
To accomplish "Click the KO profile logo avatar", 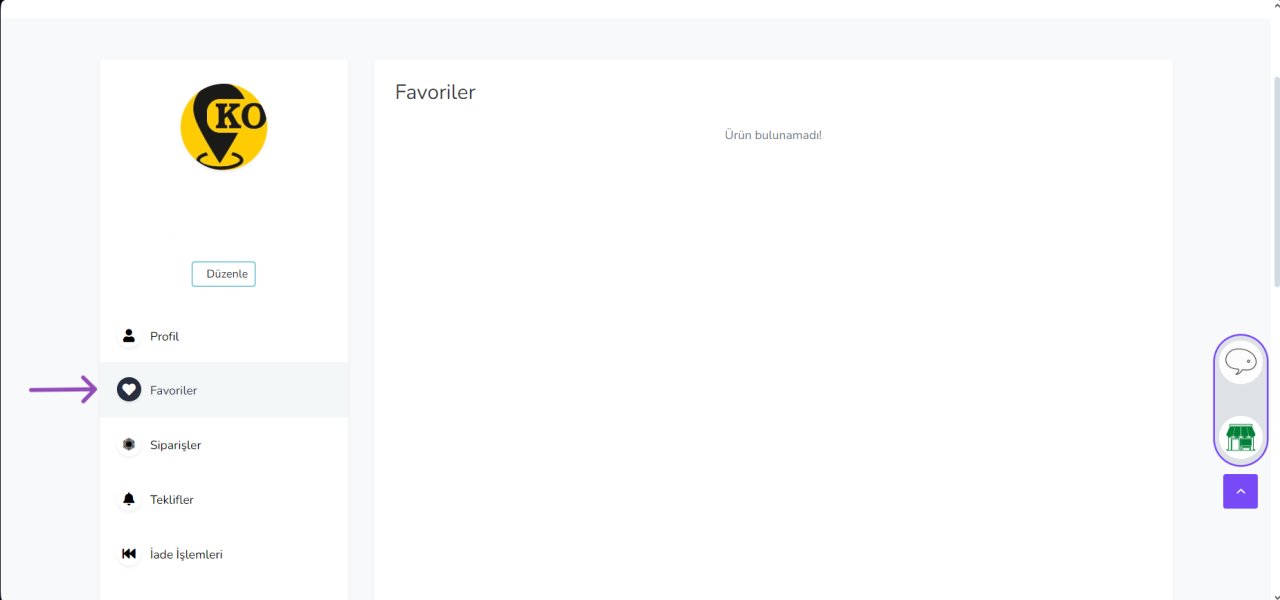I will pos(224,126).
